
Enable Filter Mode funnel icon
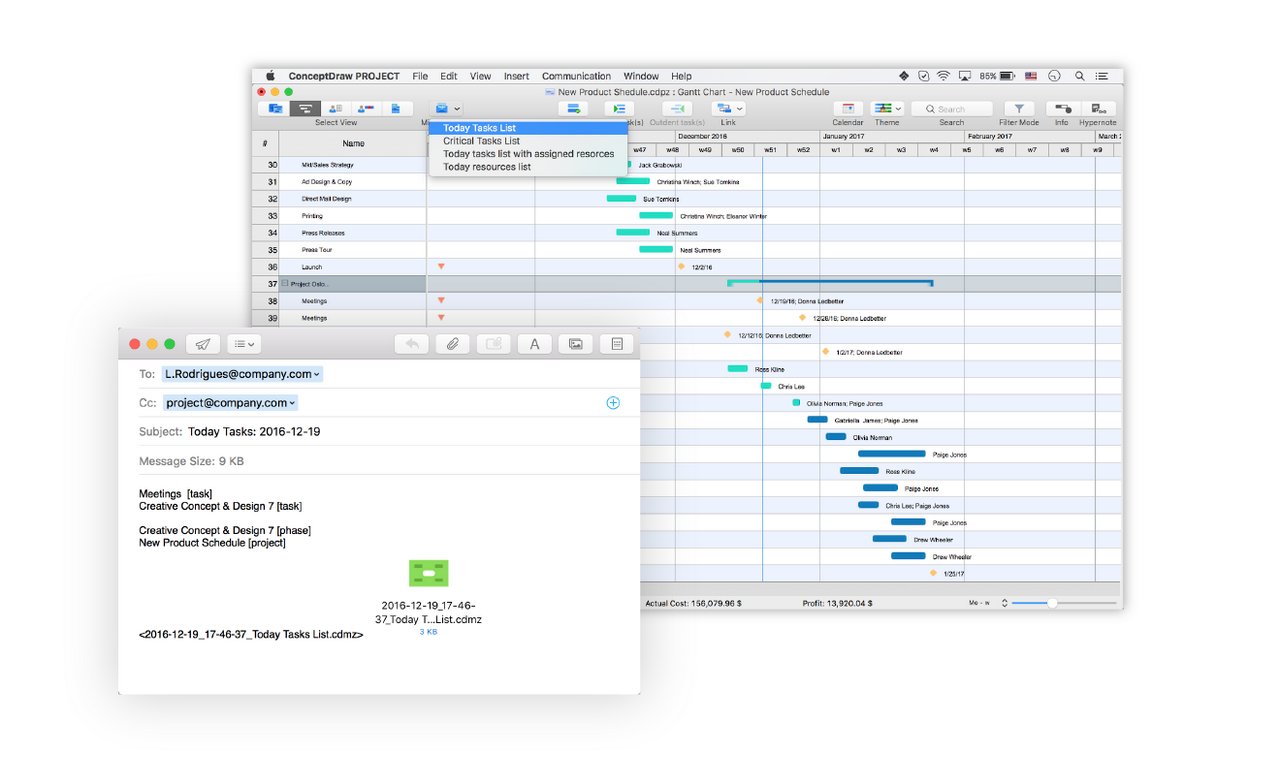point(1019,109)
